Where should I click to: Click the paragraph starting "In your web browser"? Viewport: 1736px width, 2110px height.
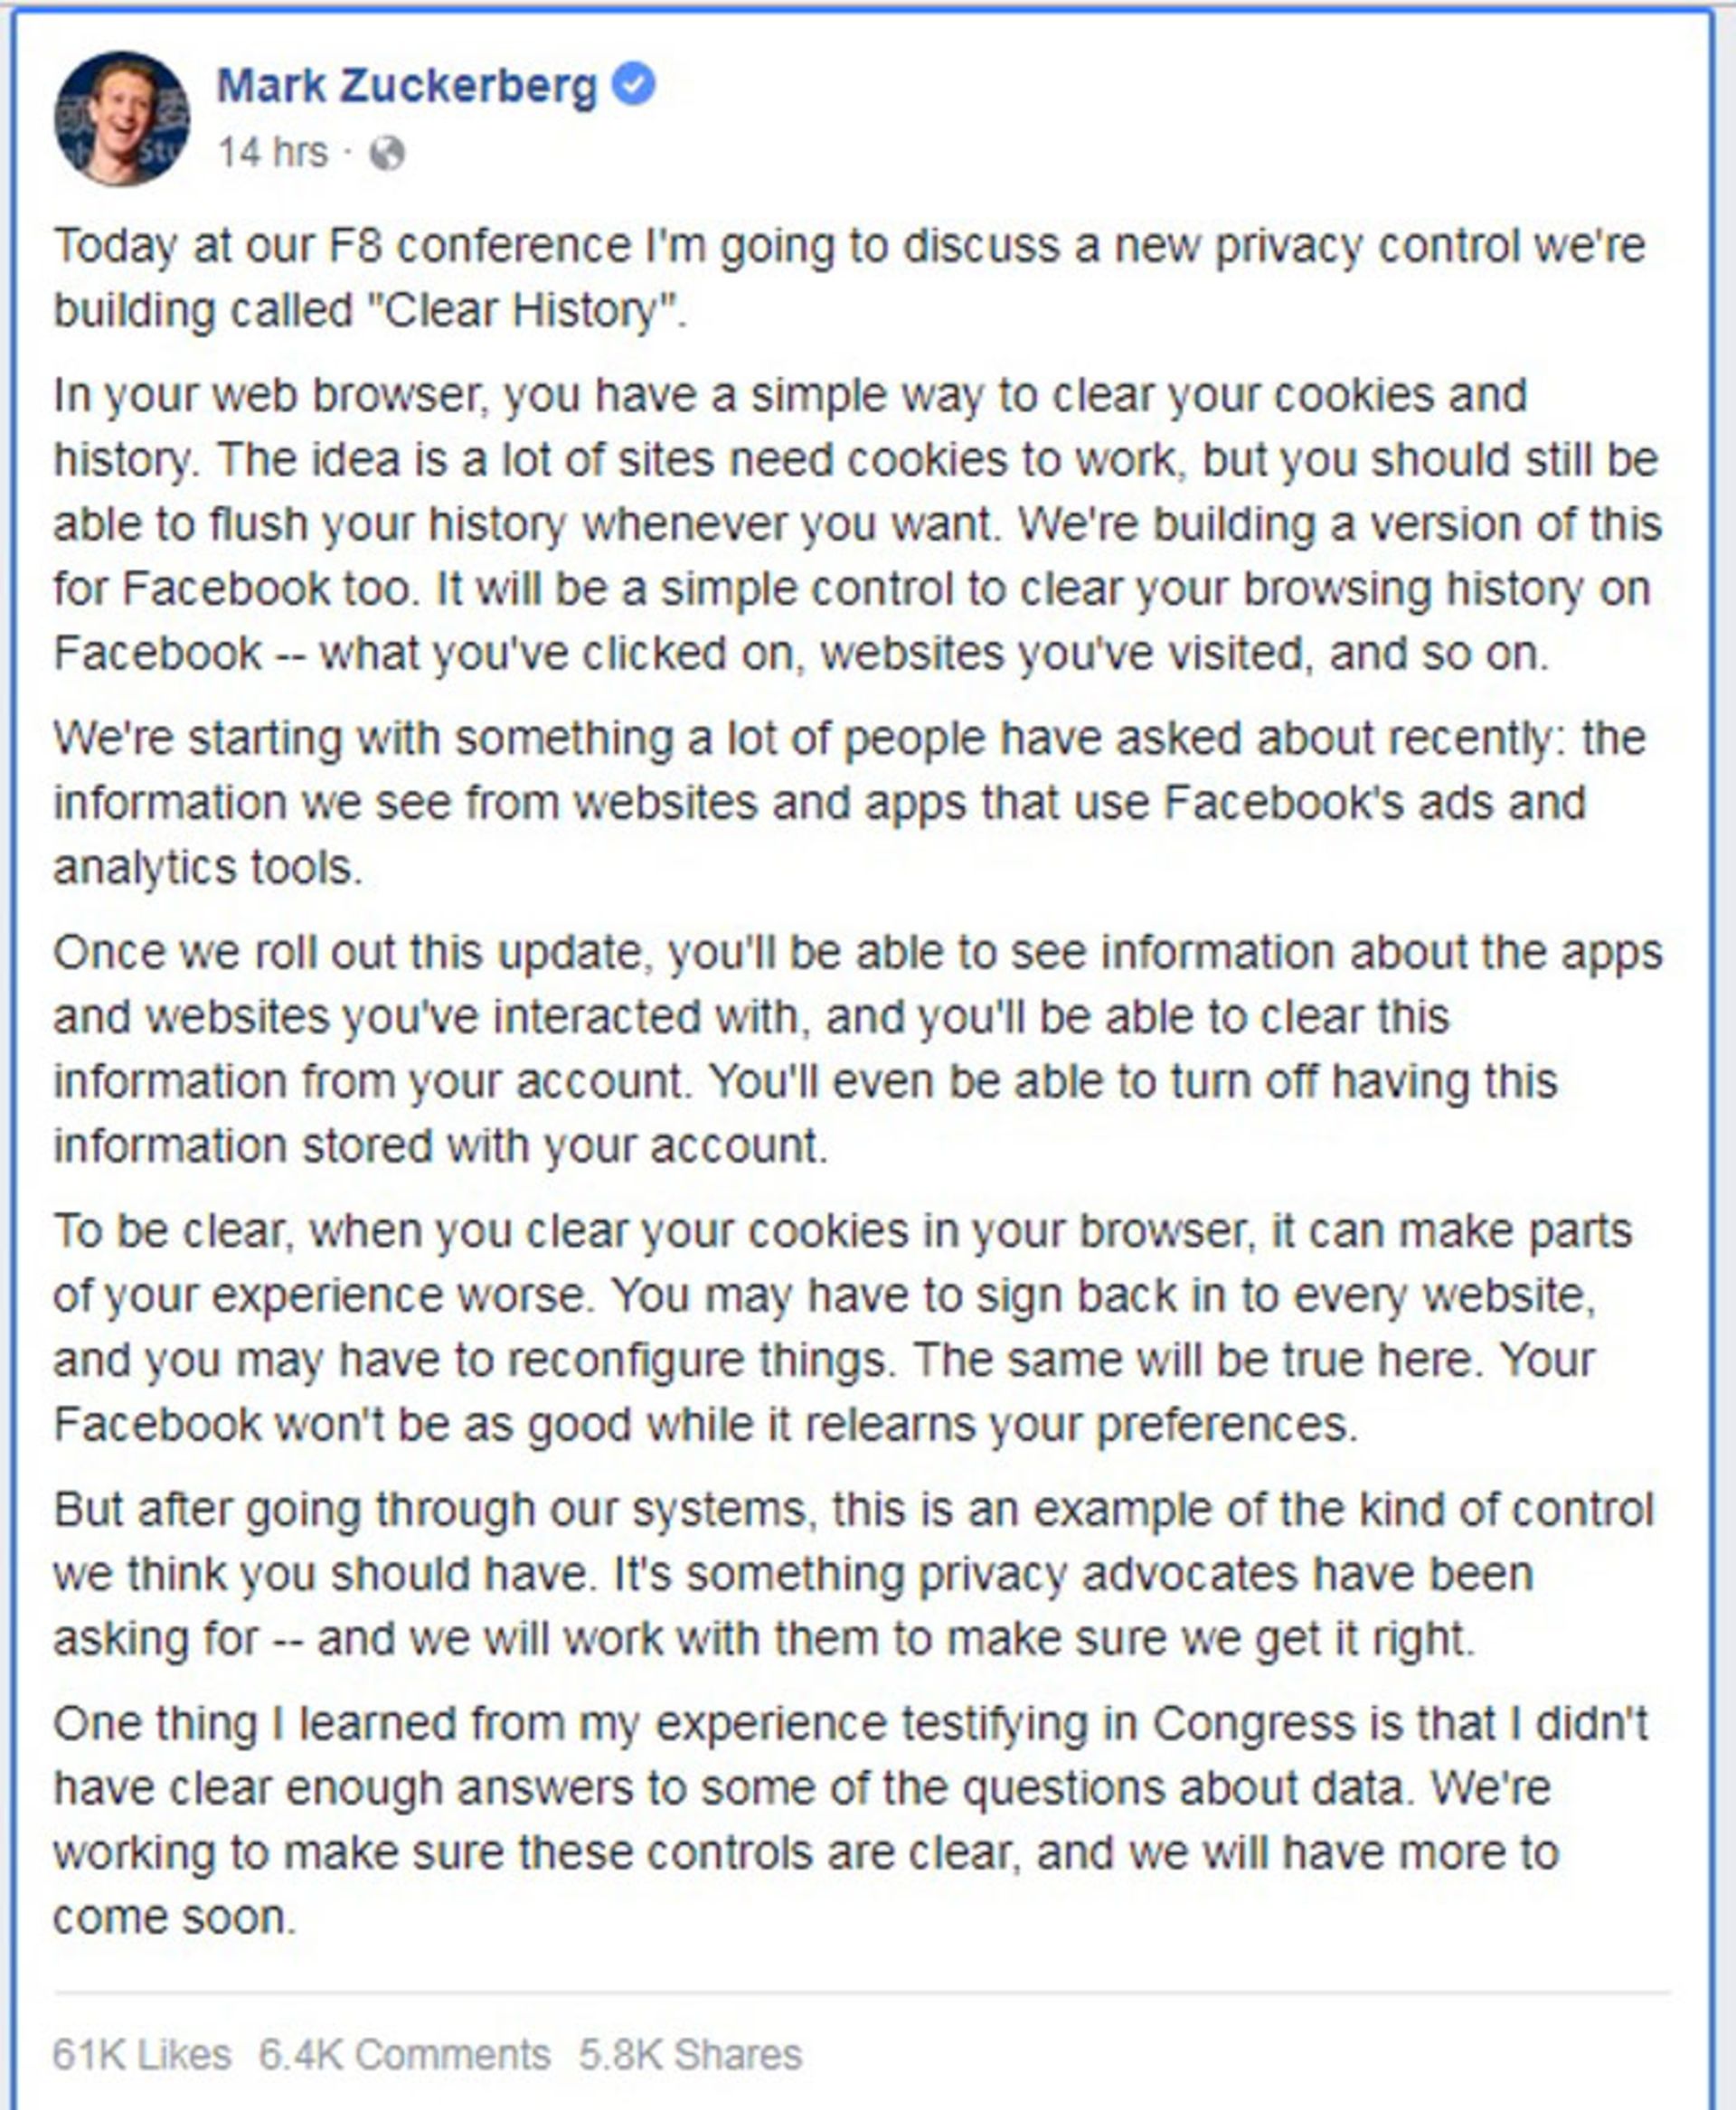coord(857,524)
